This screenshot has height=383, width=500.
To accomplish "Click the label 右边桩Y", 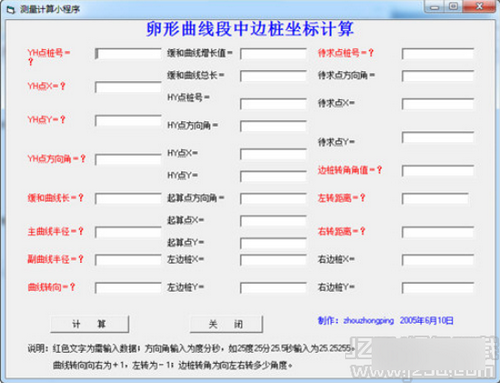I will pyautogui.click(x=336, y=287).
